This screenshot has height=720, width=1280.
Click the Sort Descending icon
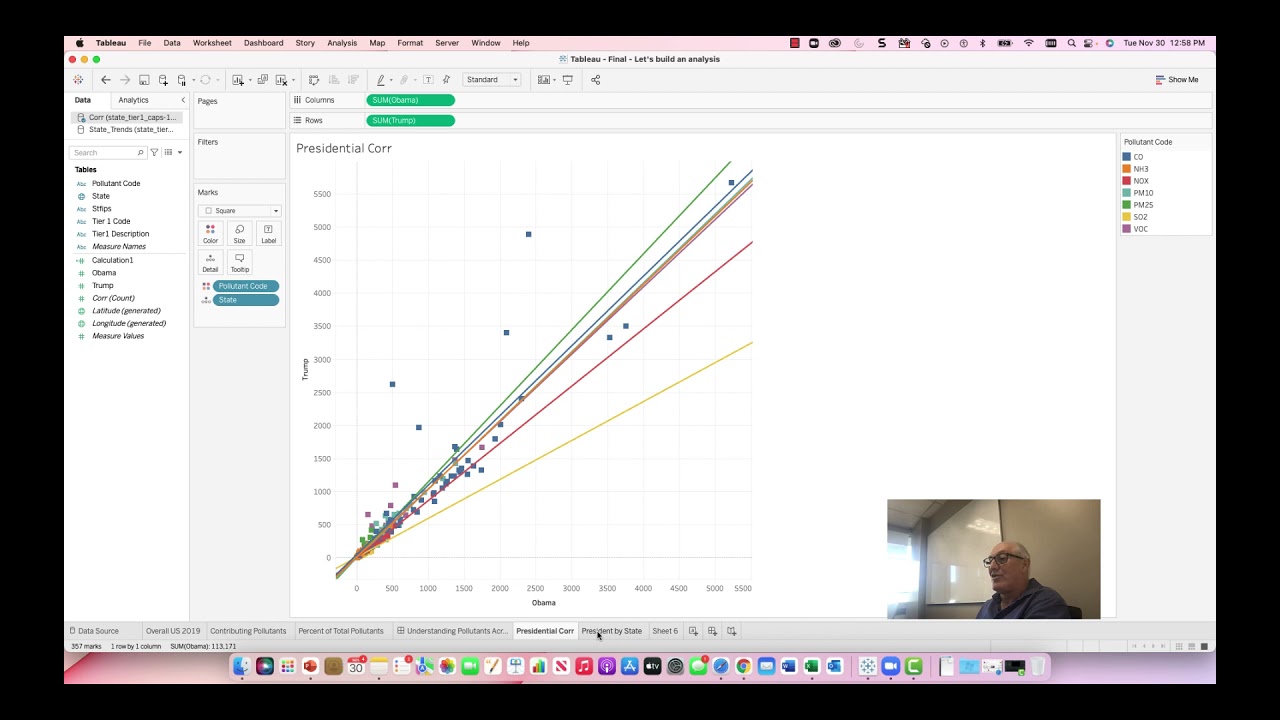point(352,80)
